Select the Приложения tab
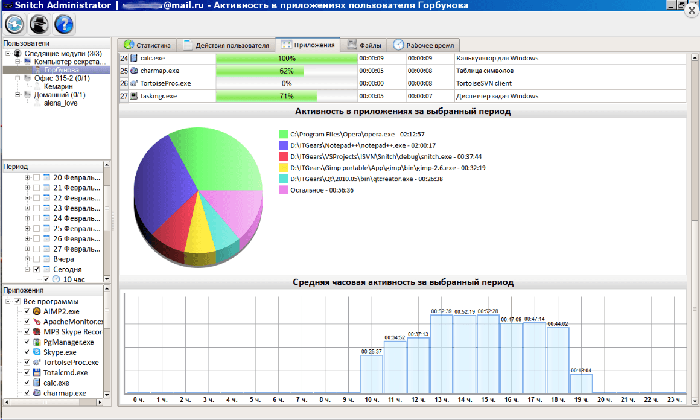 308,45
